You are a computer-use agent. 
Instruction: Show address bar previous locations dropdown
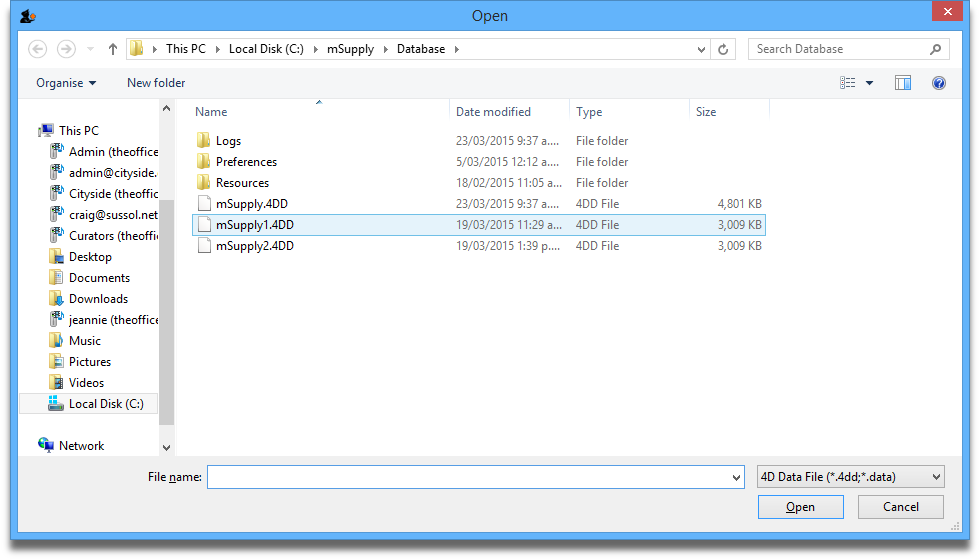pos(700,49)
